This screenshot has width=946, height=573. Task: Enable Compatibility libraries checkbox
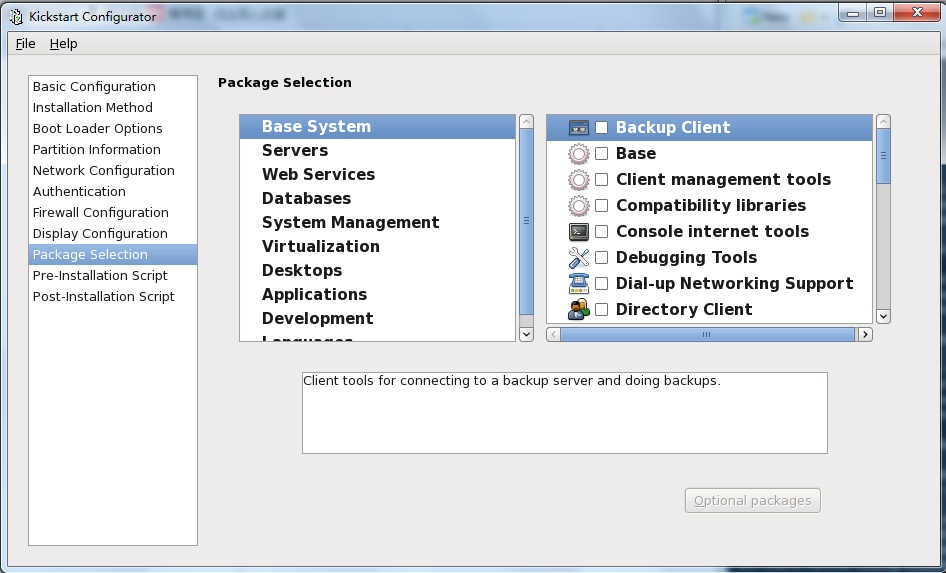pyautogui.click(x=602, y=205)
